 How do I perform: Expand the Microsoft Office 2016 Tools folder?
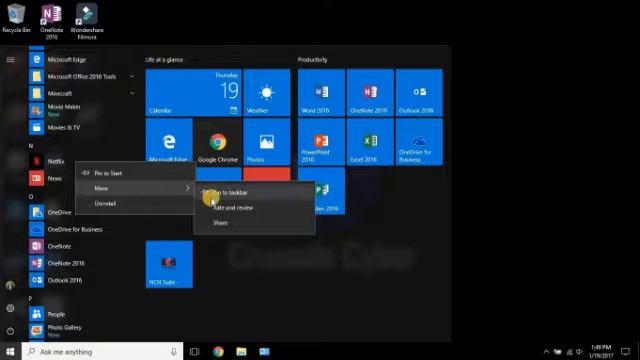pos(132,76)
